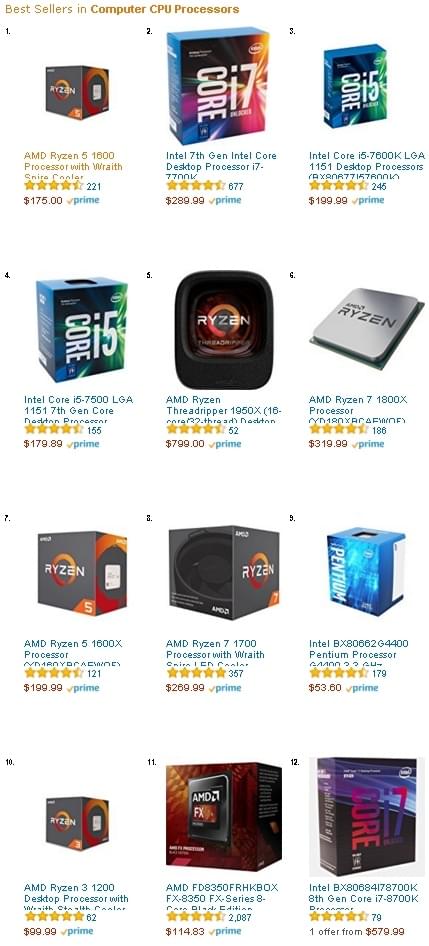Select the Ryzen Threadripper 1950X image
The image size is (429, 946).
point(220,329)
